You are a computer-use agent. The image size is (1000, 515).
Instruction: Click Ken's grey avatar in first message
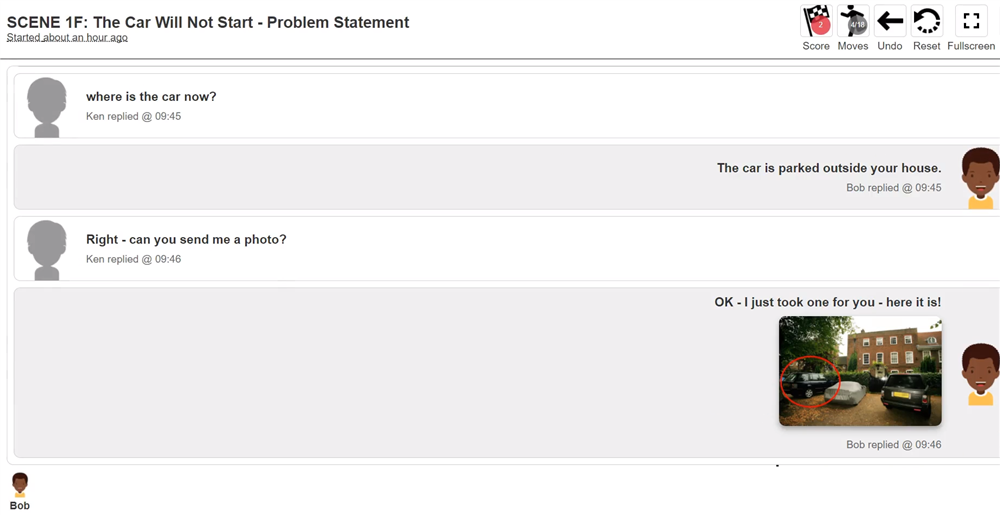[47, 107]
